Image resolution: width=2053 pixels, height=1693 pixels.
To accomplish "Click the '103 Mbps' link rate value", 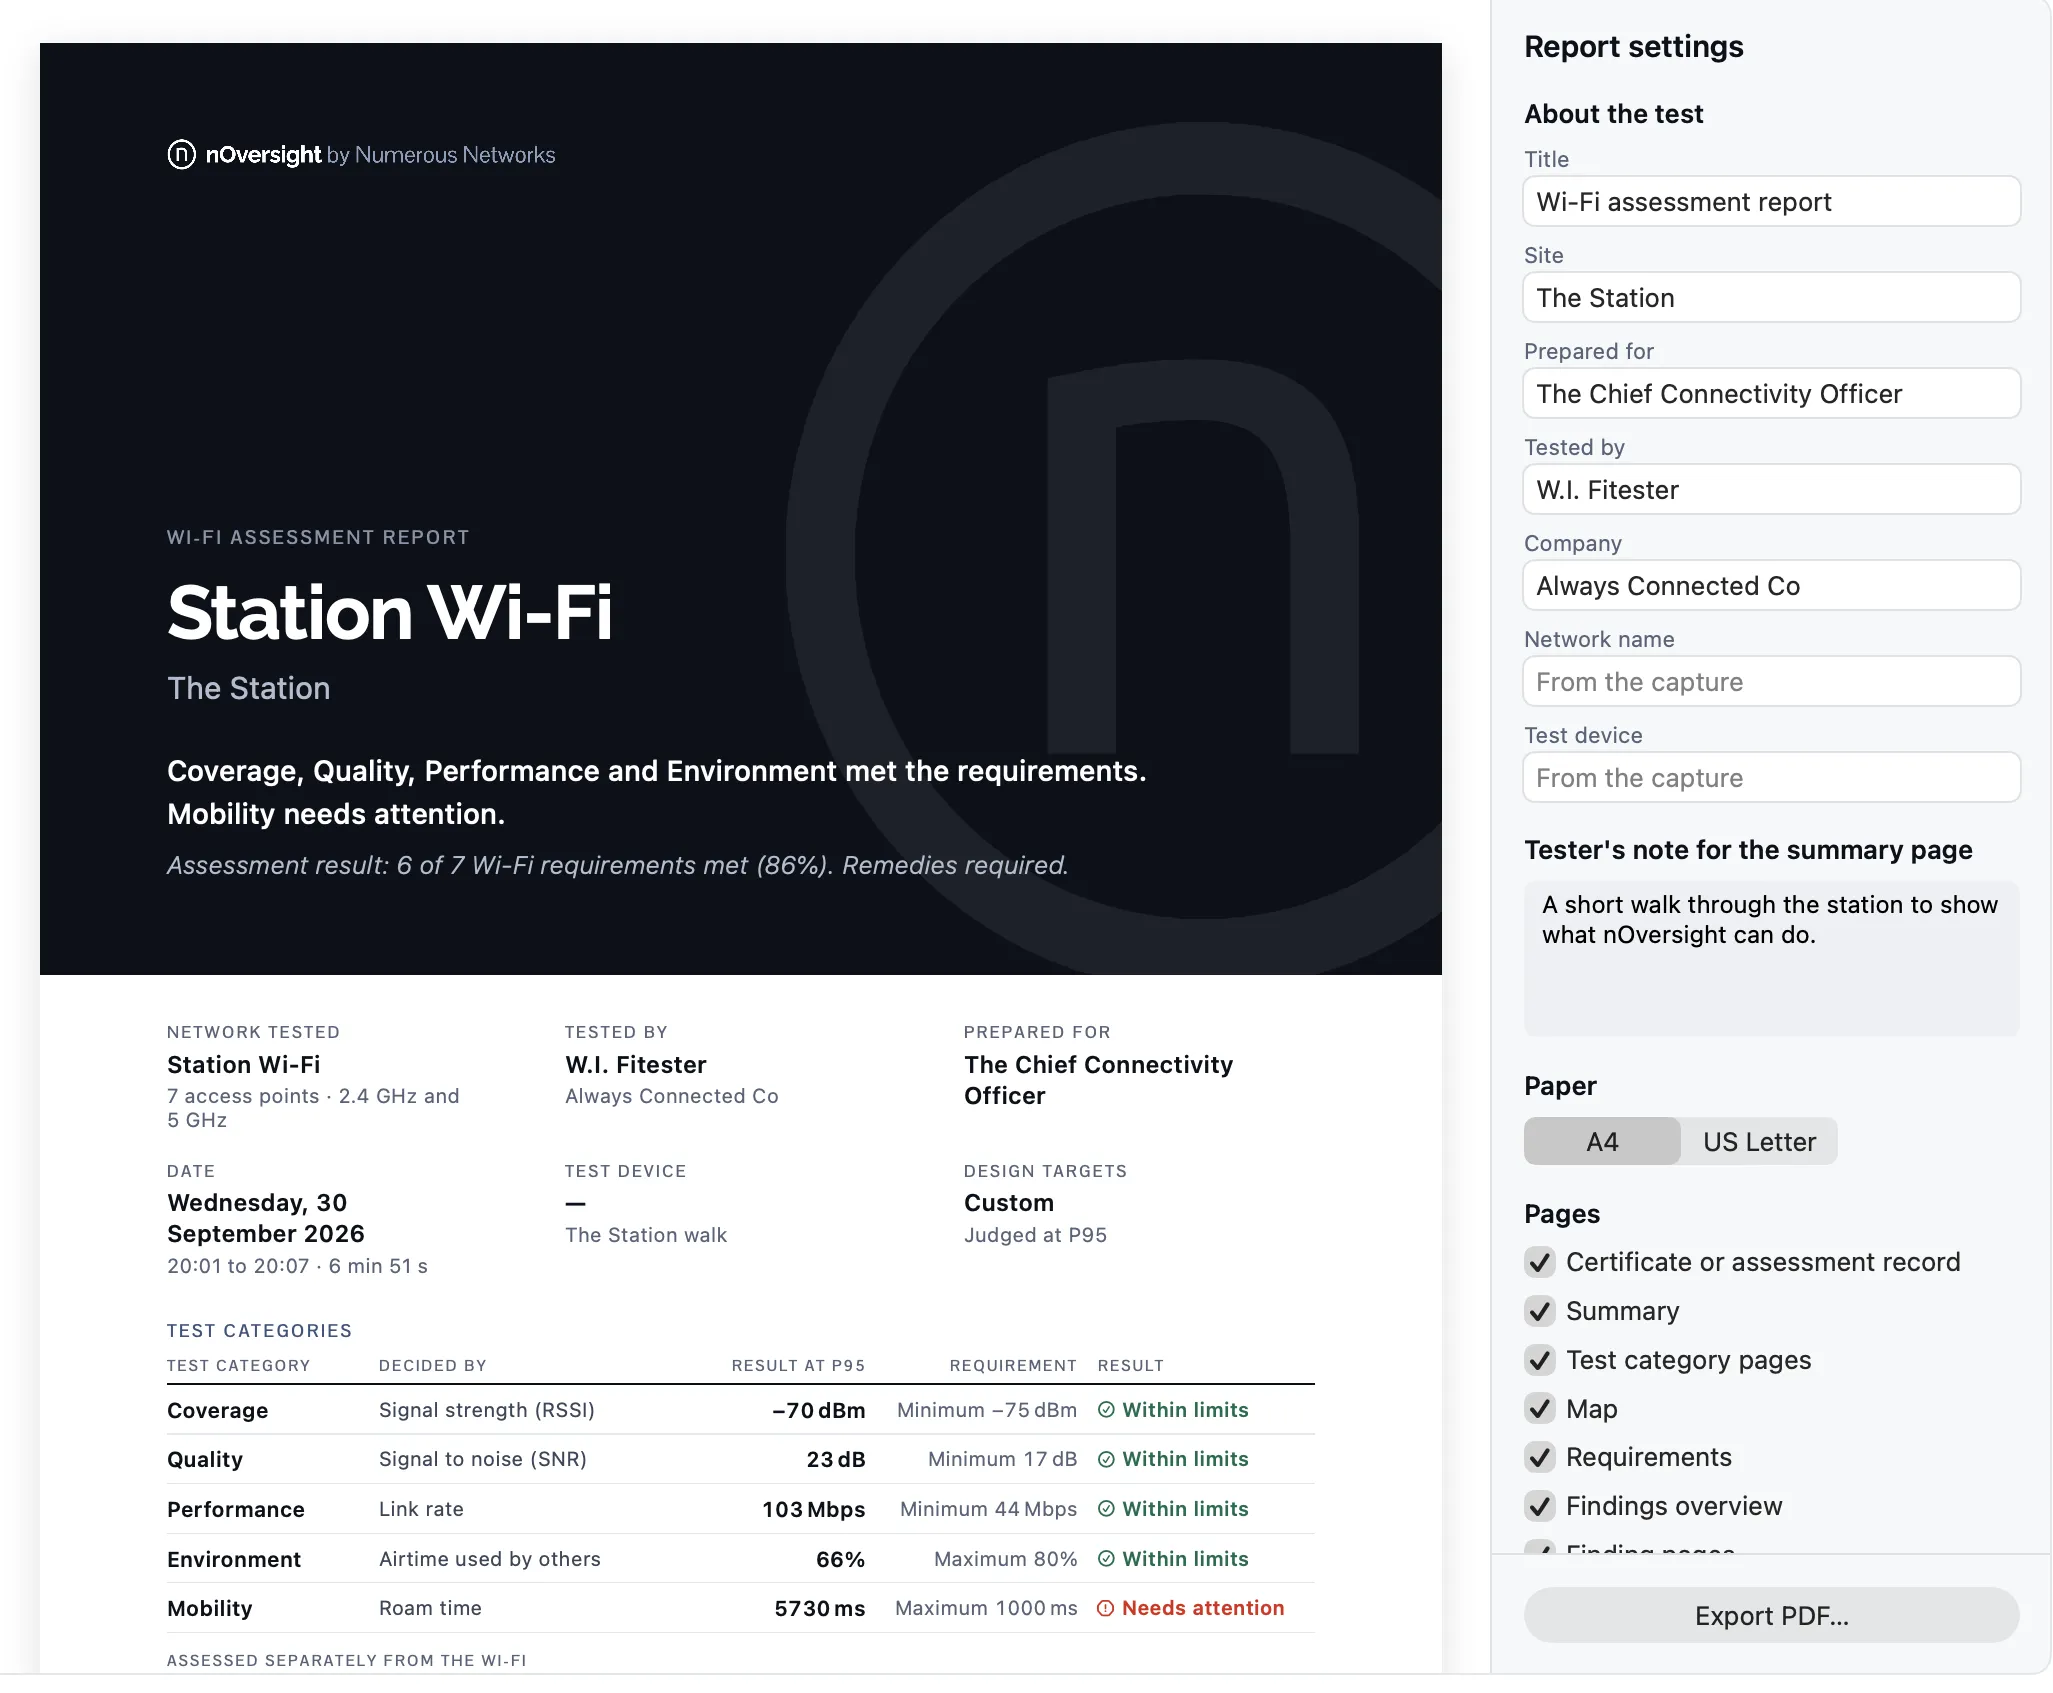I will 814,1509.
